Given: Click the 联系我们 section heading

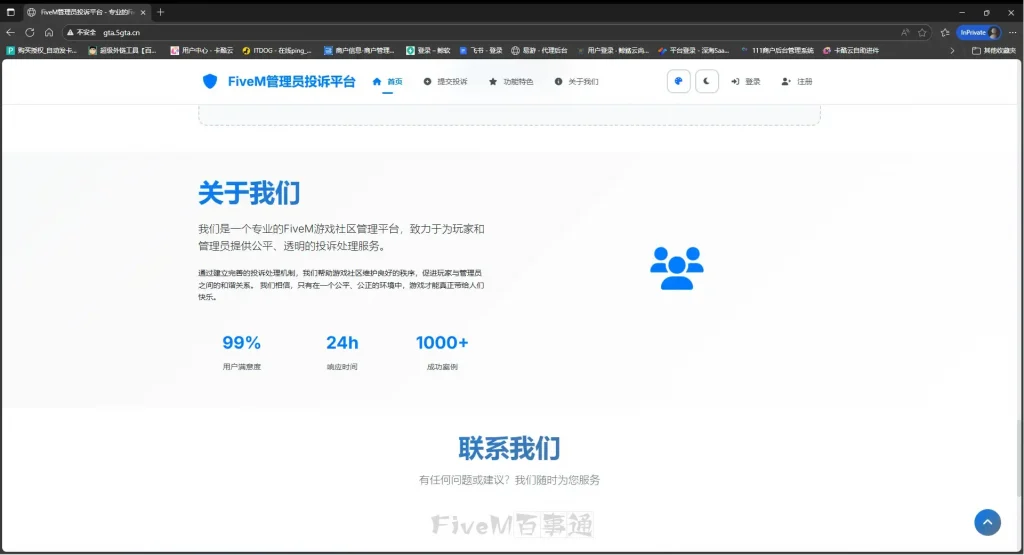Looking at the screenshot, I should (x=509, y=449).
